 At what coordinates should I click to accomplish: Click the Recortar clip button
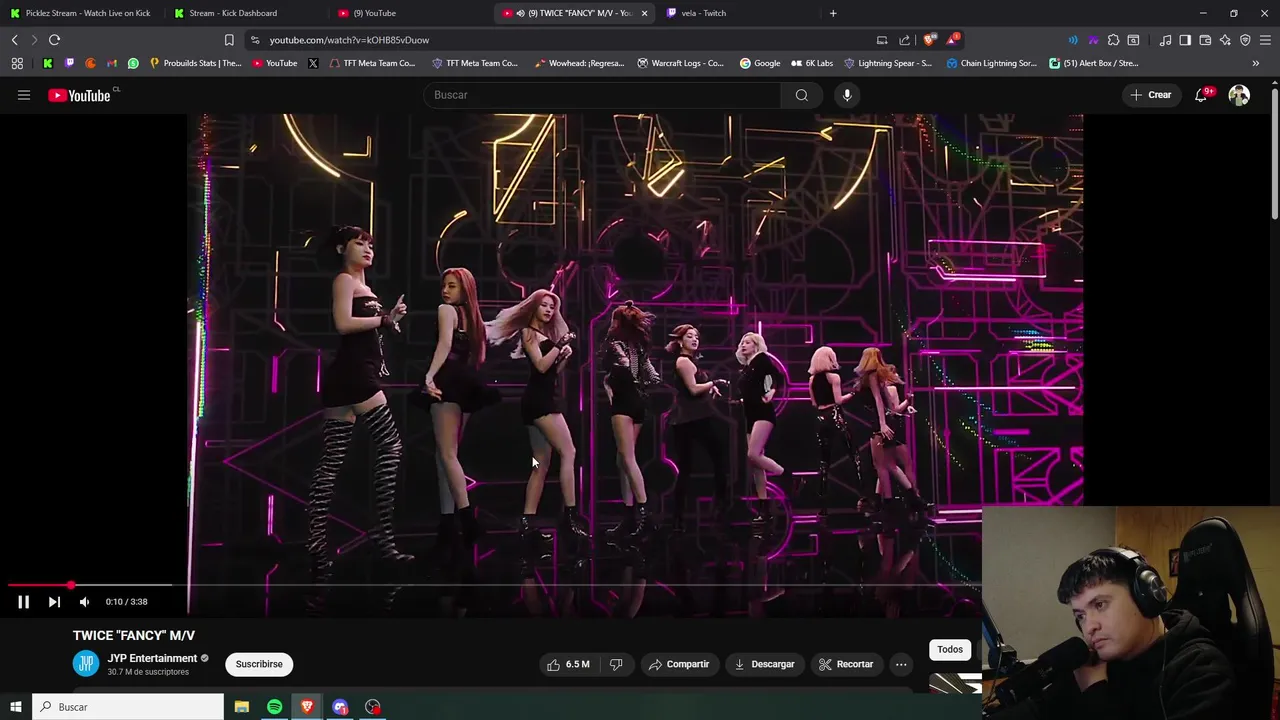[x=846, y=664]
